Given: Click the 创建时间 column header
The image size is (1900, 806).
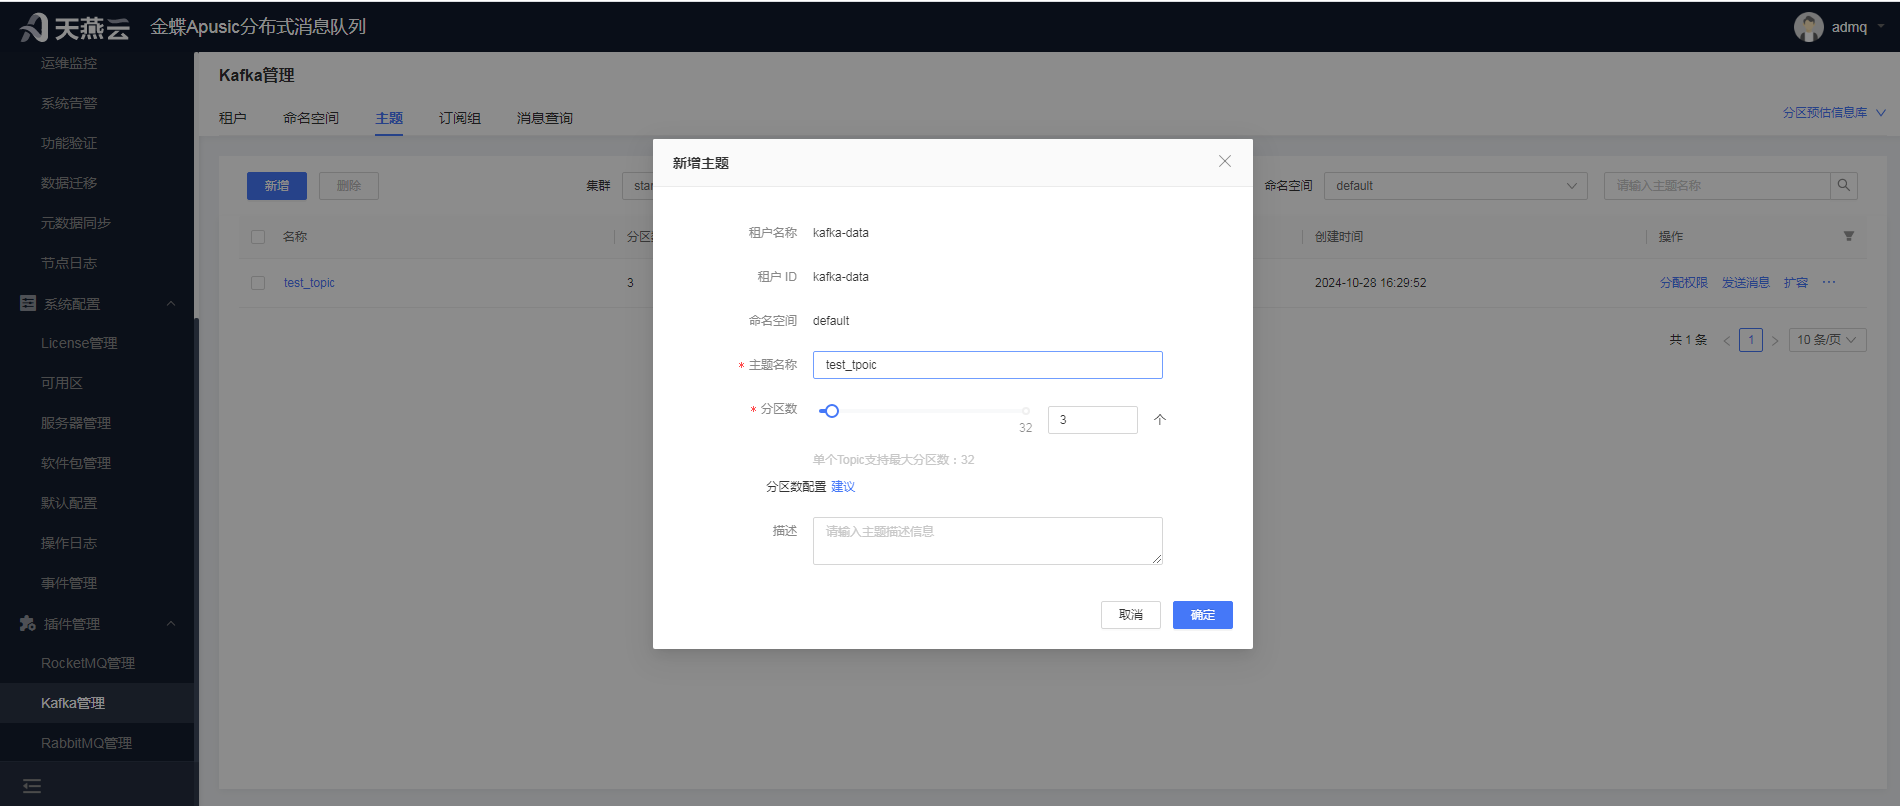Looking at the screenshot, I should click(x=1339, y=237).
